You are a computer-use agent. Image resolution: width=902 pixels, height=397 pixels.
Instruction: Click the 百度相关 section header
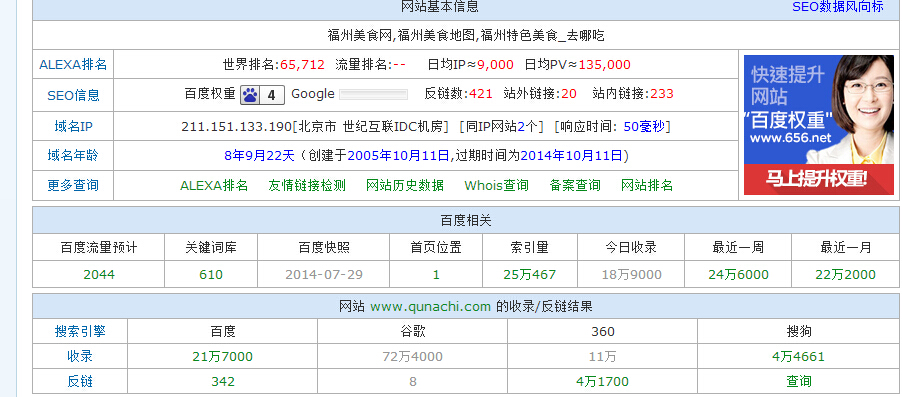click(465, 220)
